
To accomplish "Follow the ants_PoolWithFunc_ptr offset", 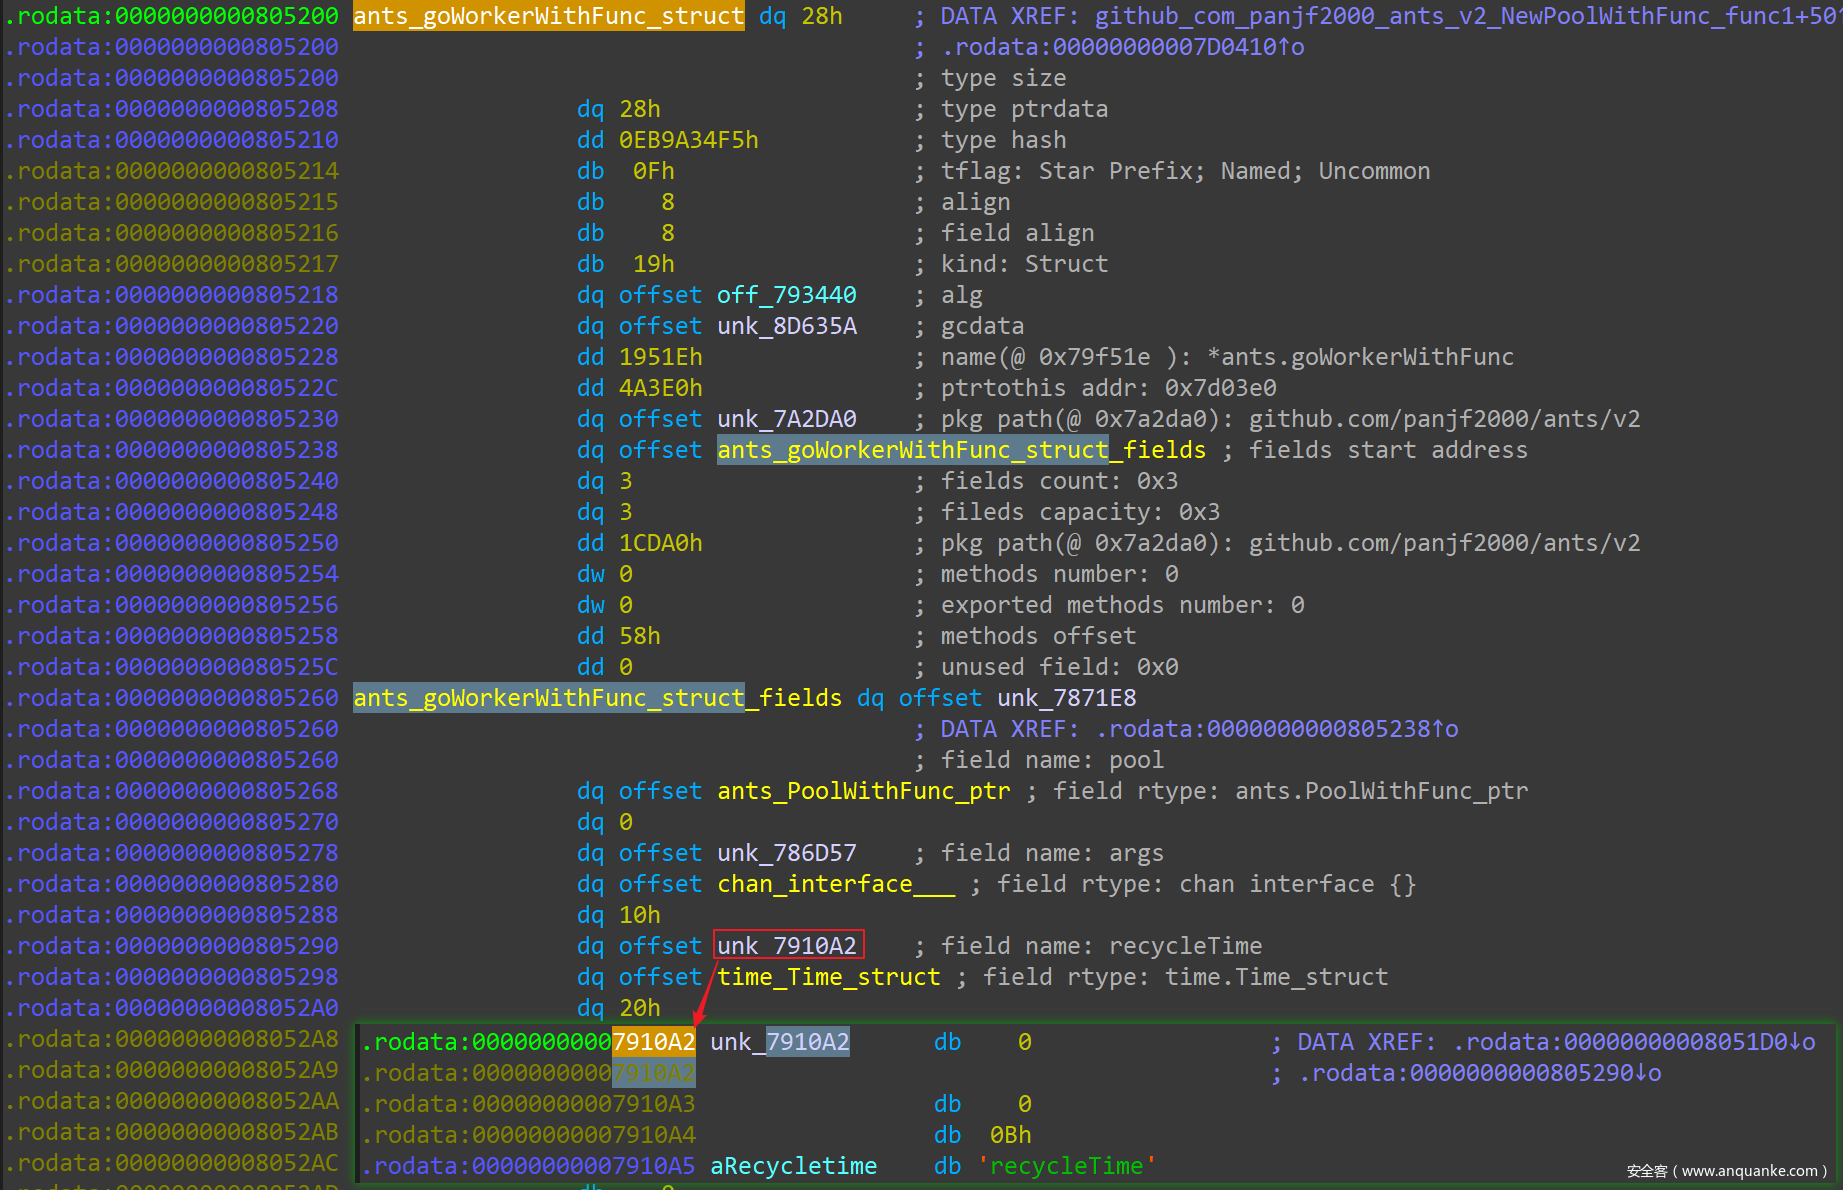I will pos(863,791).
